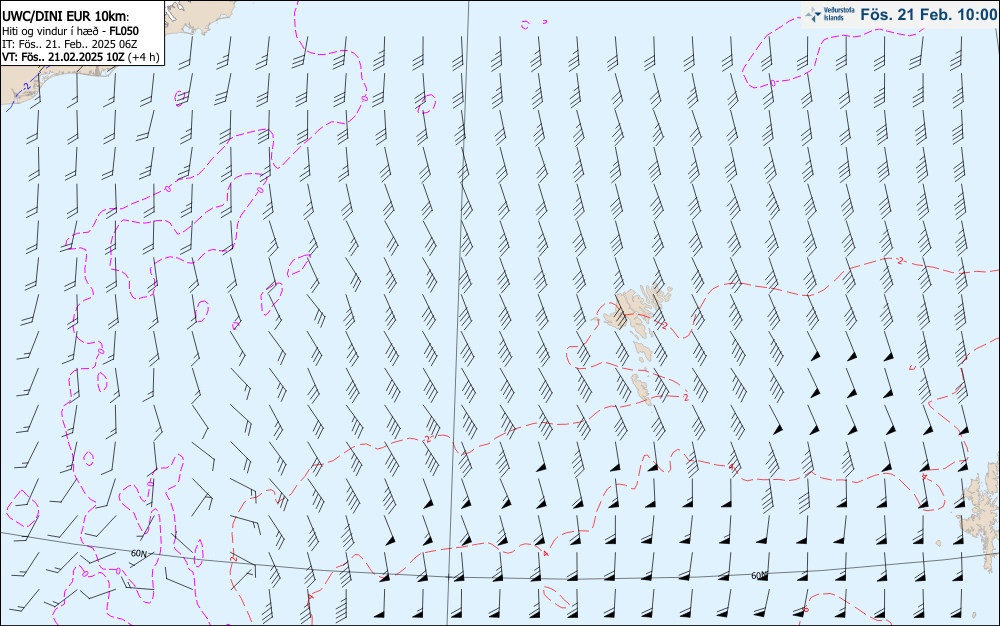Select the 'VT: Fös.. 21.02.2025 10Z (+4 h)' line
The image size is (1000, 626).
click(80, 57)
